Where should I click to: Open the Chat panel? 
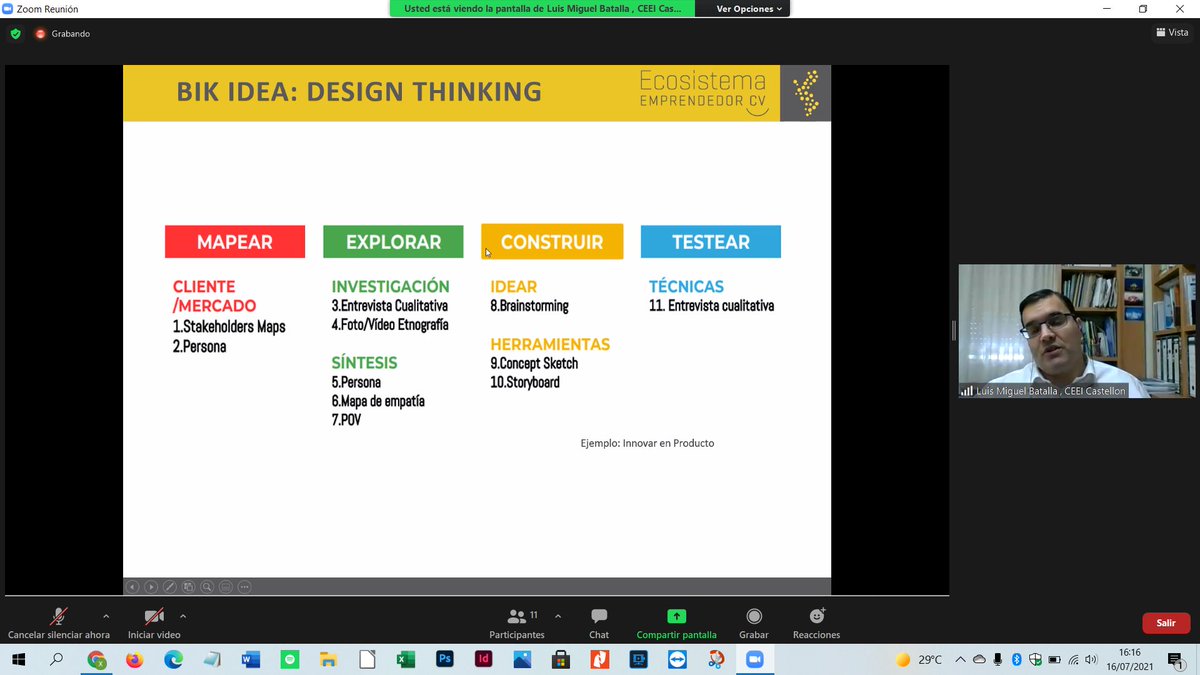tap(599, 622)
